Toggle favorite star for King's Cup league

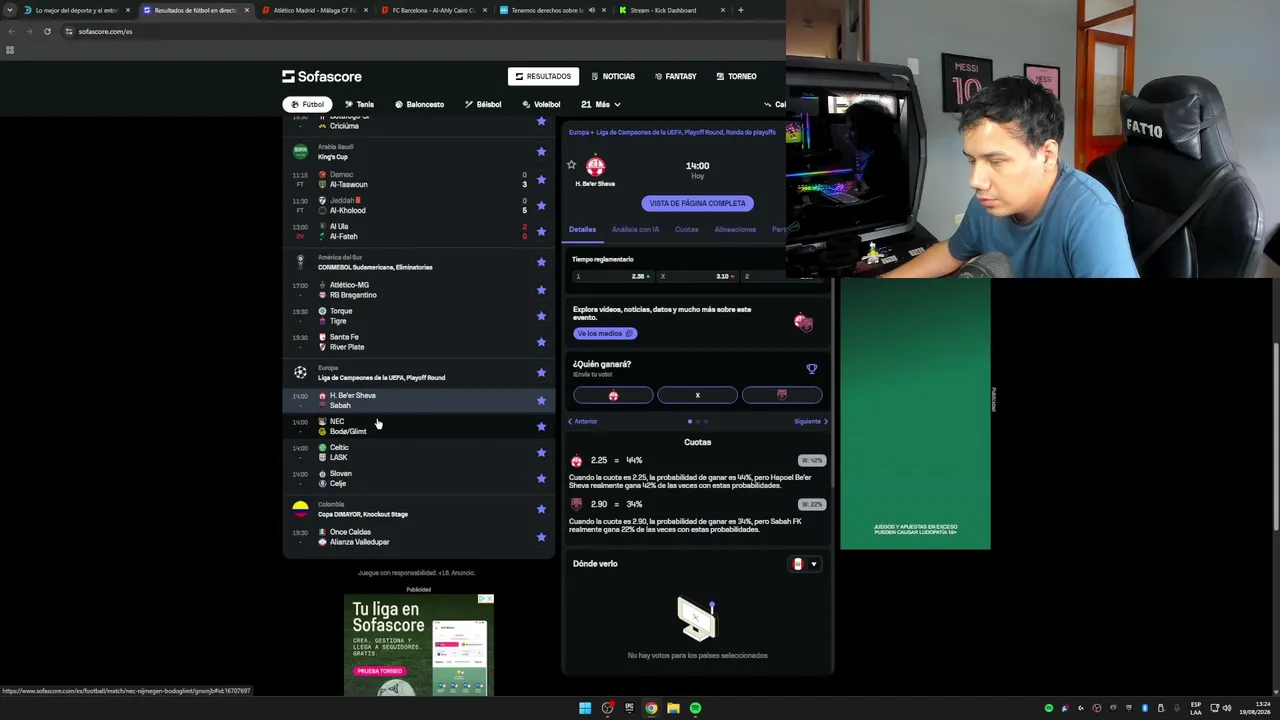(x=541, y=151)
